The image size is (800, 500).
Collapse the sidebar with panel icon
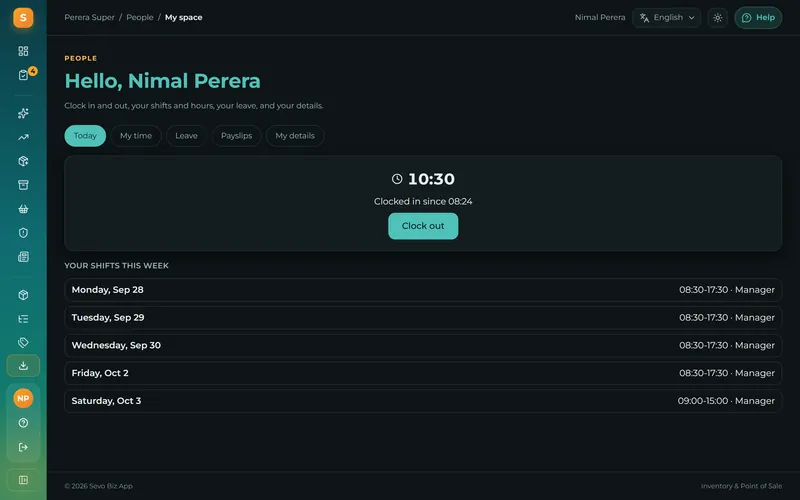[23, 480]
